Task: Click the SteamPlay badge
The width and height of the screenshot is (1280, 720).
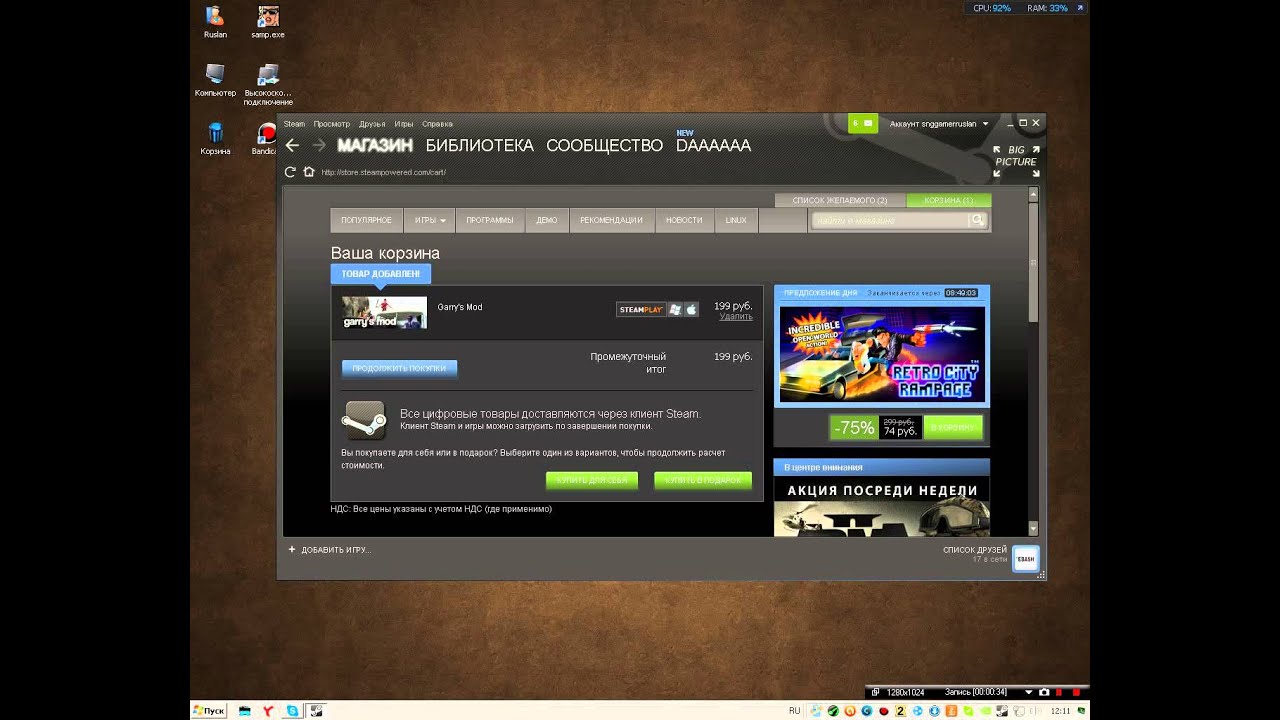Action: tap(641, 310)
